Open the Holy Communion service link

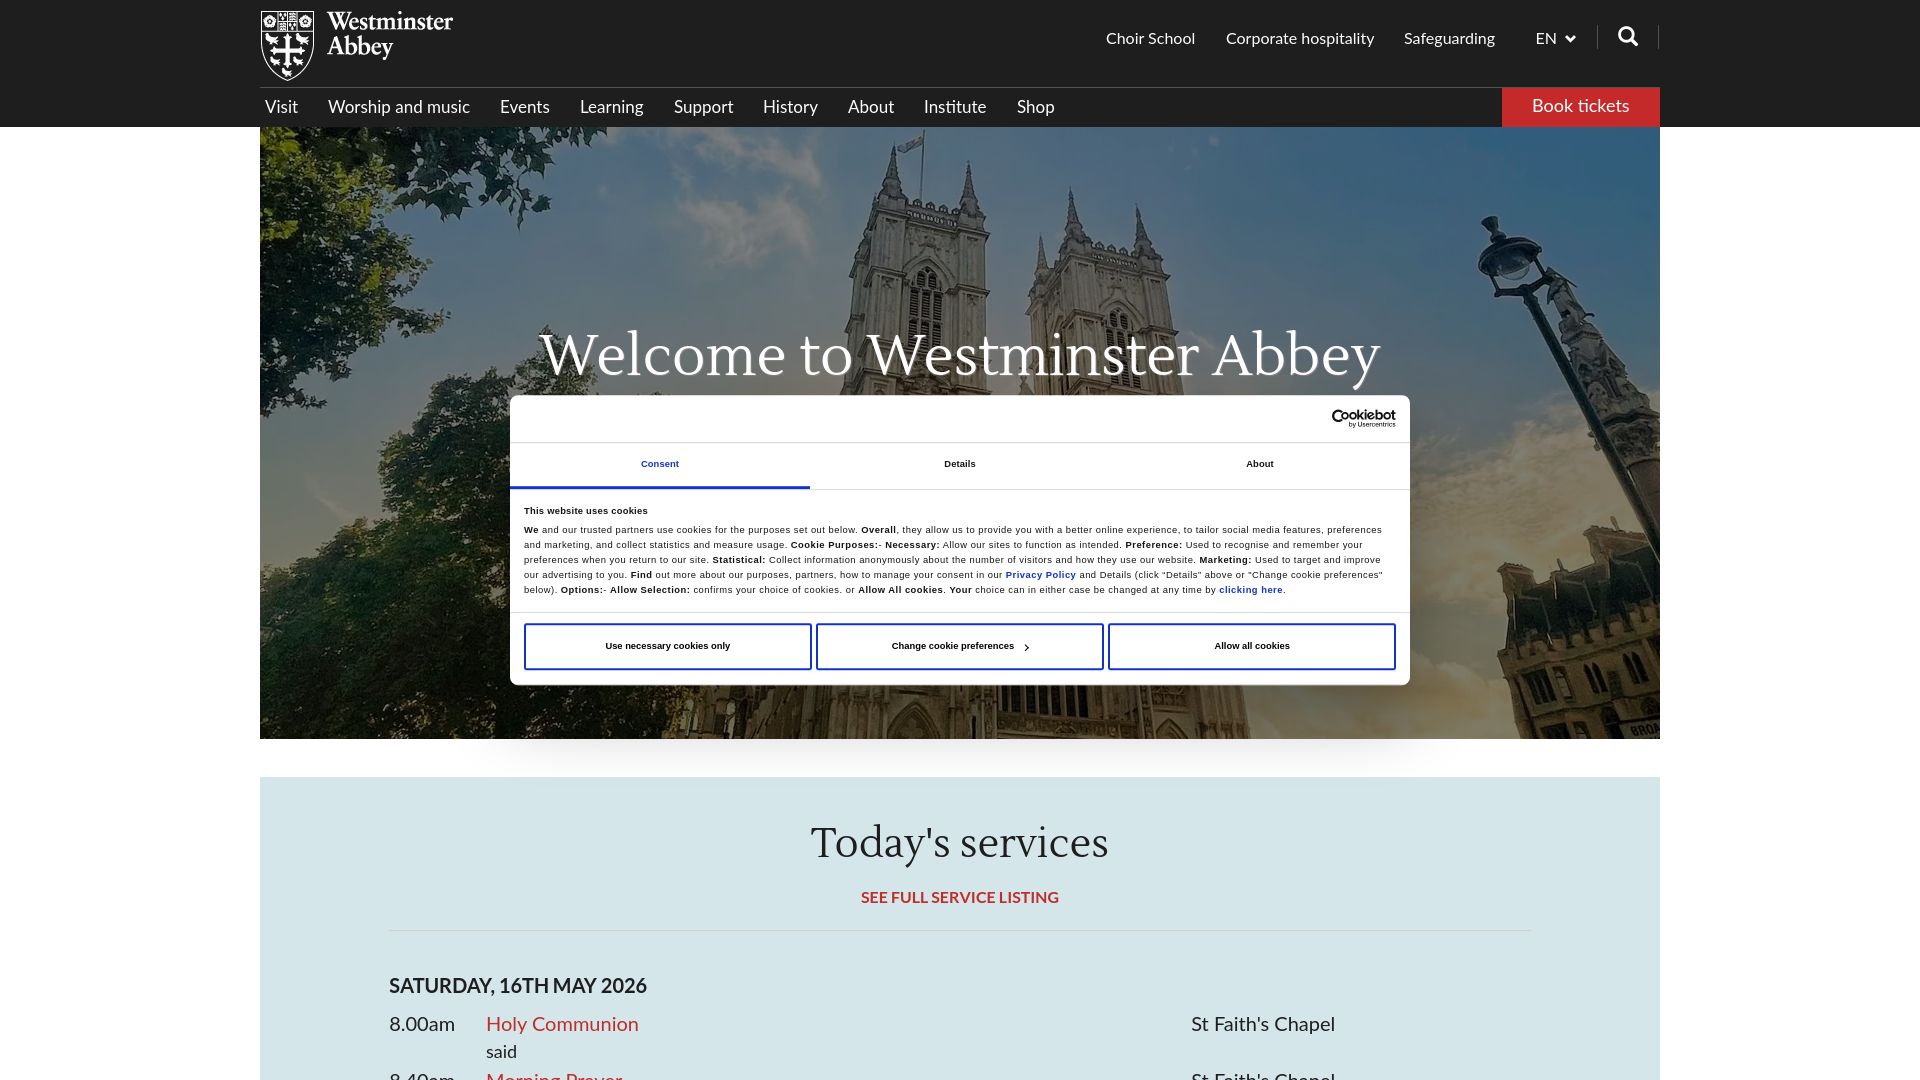(x=562, y=1025)
